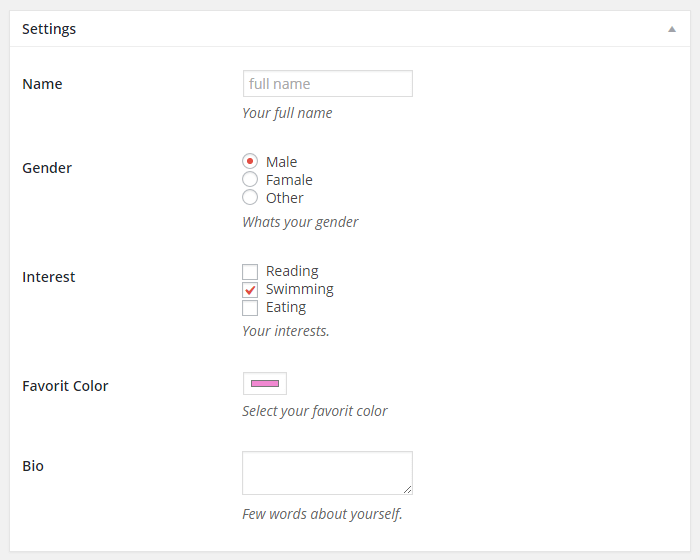Click the Settings panel title
This screenshot has width=700, height=560.
click(x=49, y=29)
